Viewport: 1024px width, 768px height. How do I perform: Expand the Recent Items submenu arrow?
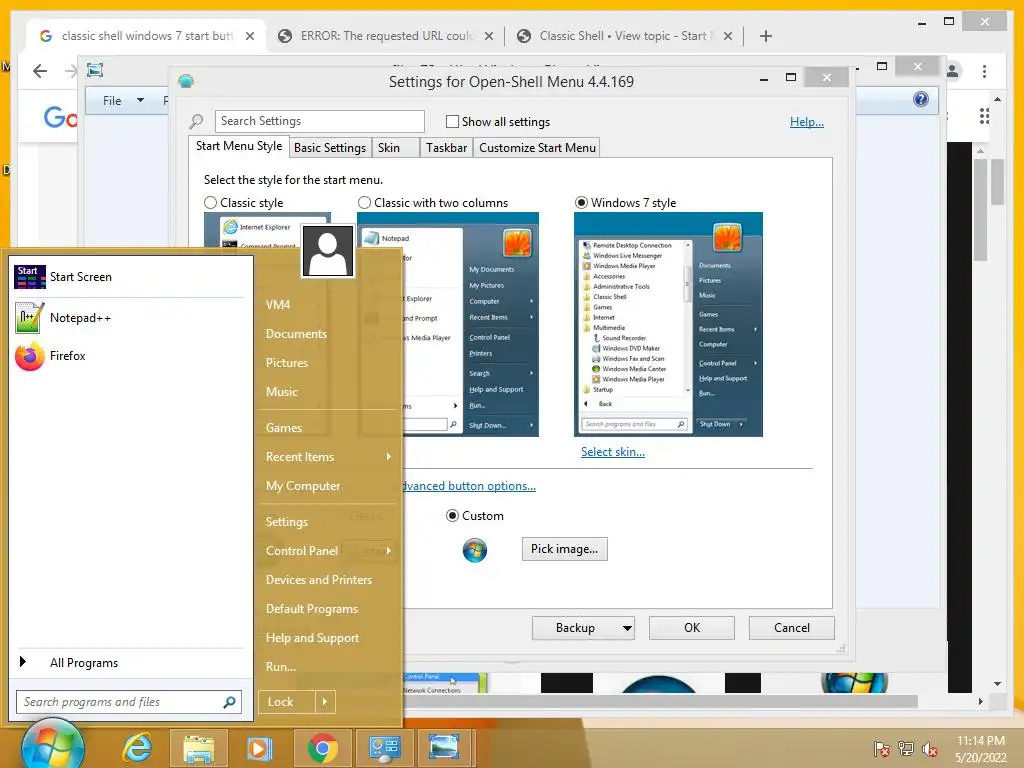click(389, 456)
